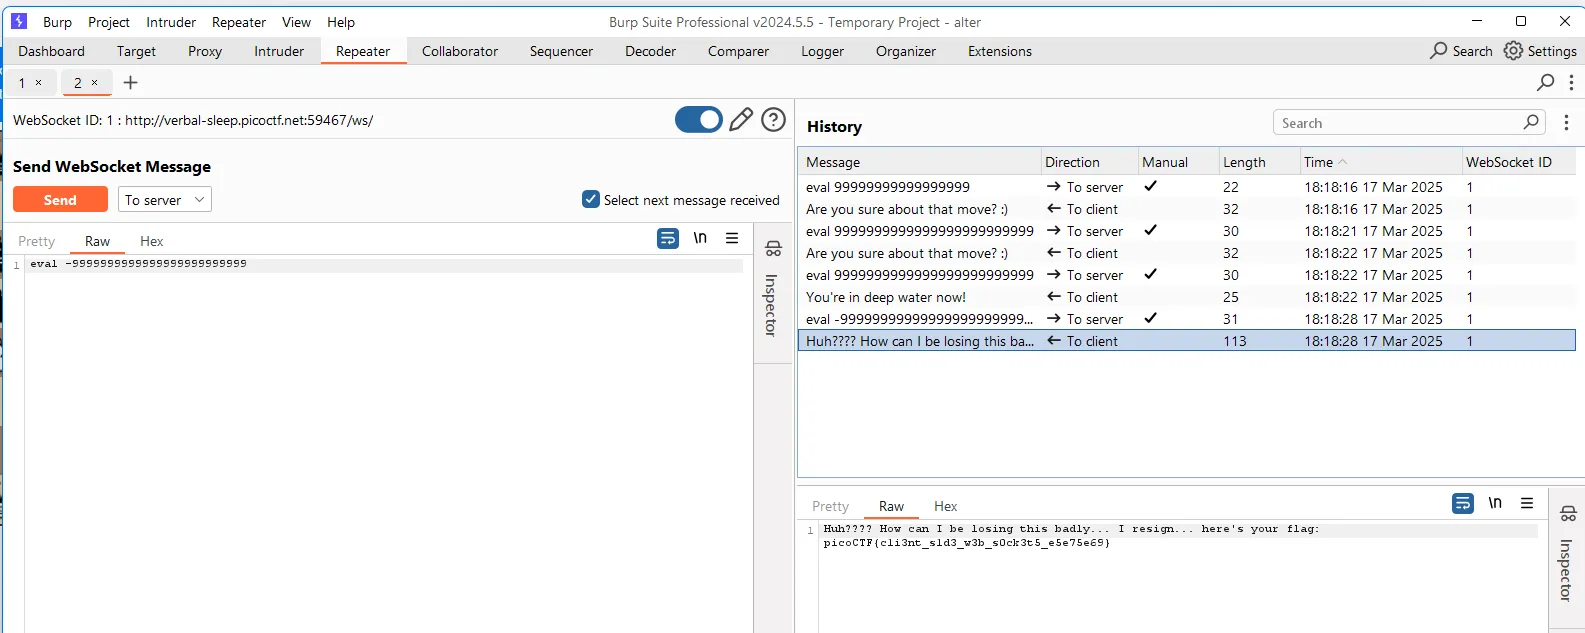Screen dimensions: 1585x633
Task: Sort history by Message column header
Action: (x=919, y=162)
